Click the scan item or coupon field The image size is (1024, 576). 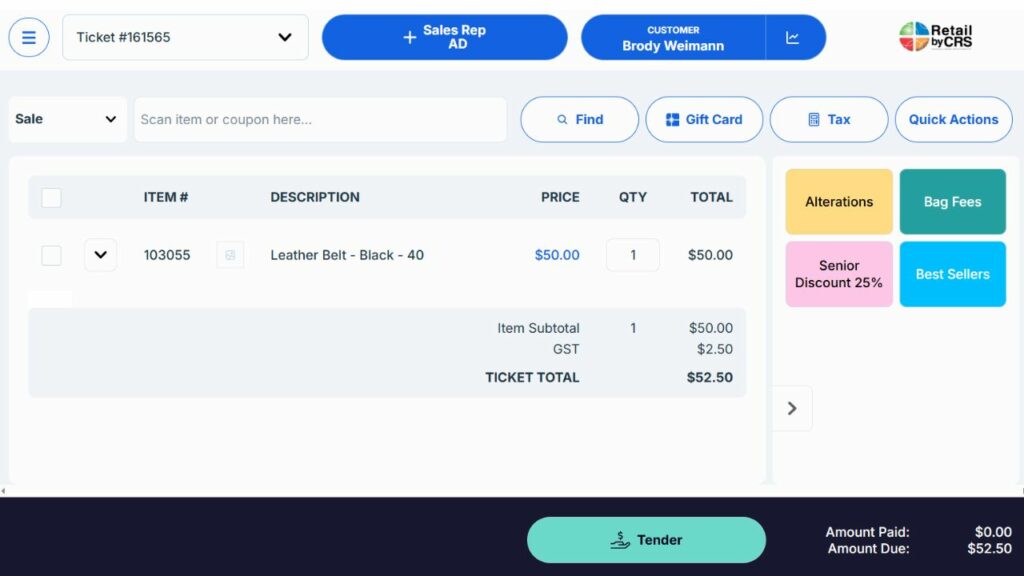click(x=320, y=119)
